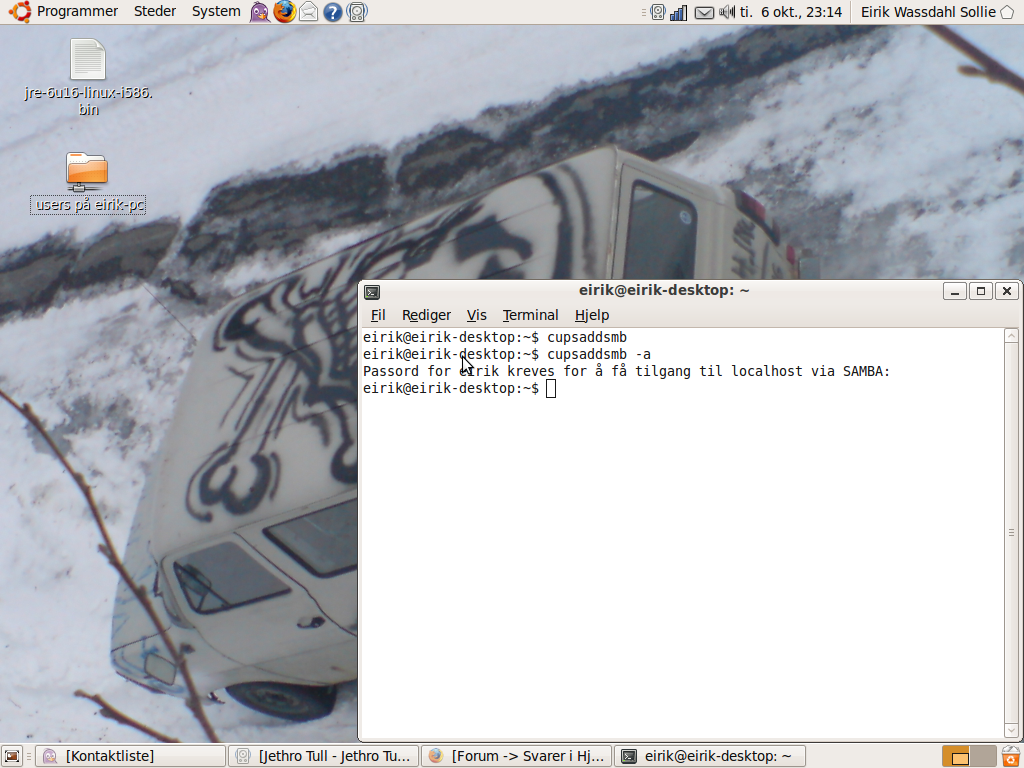Open the Rediger menu in terminal
This screenshot has width=1024, height=768.
426,315
